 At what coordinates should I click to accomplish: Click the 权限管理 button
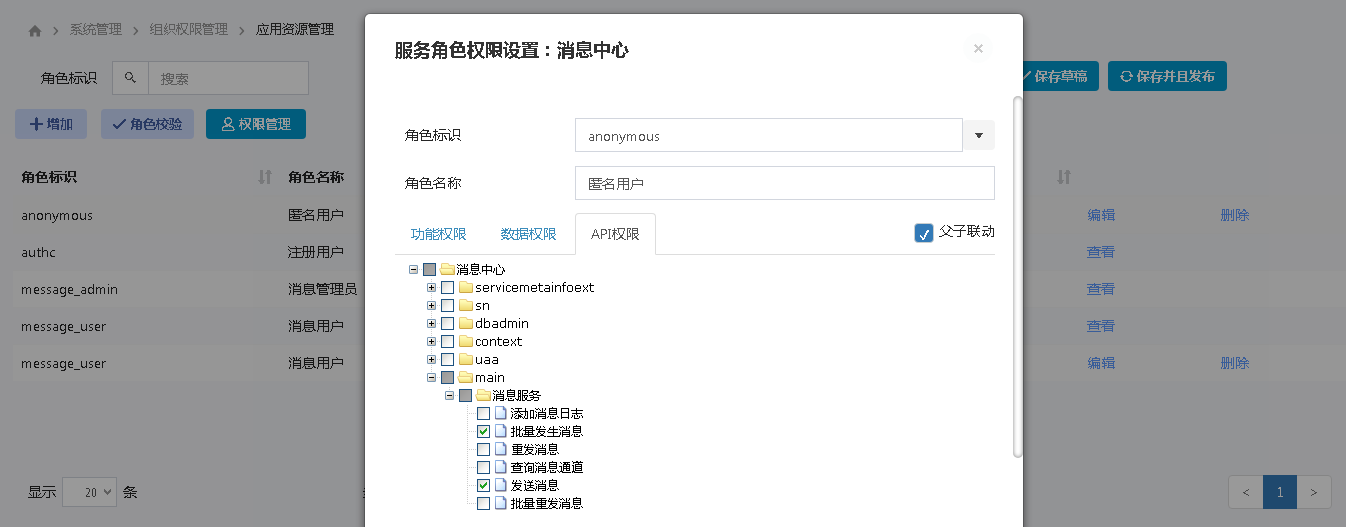click(256, 124)
